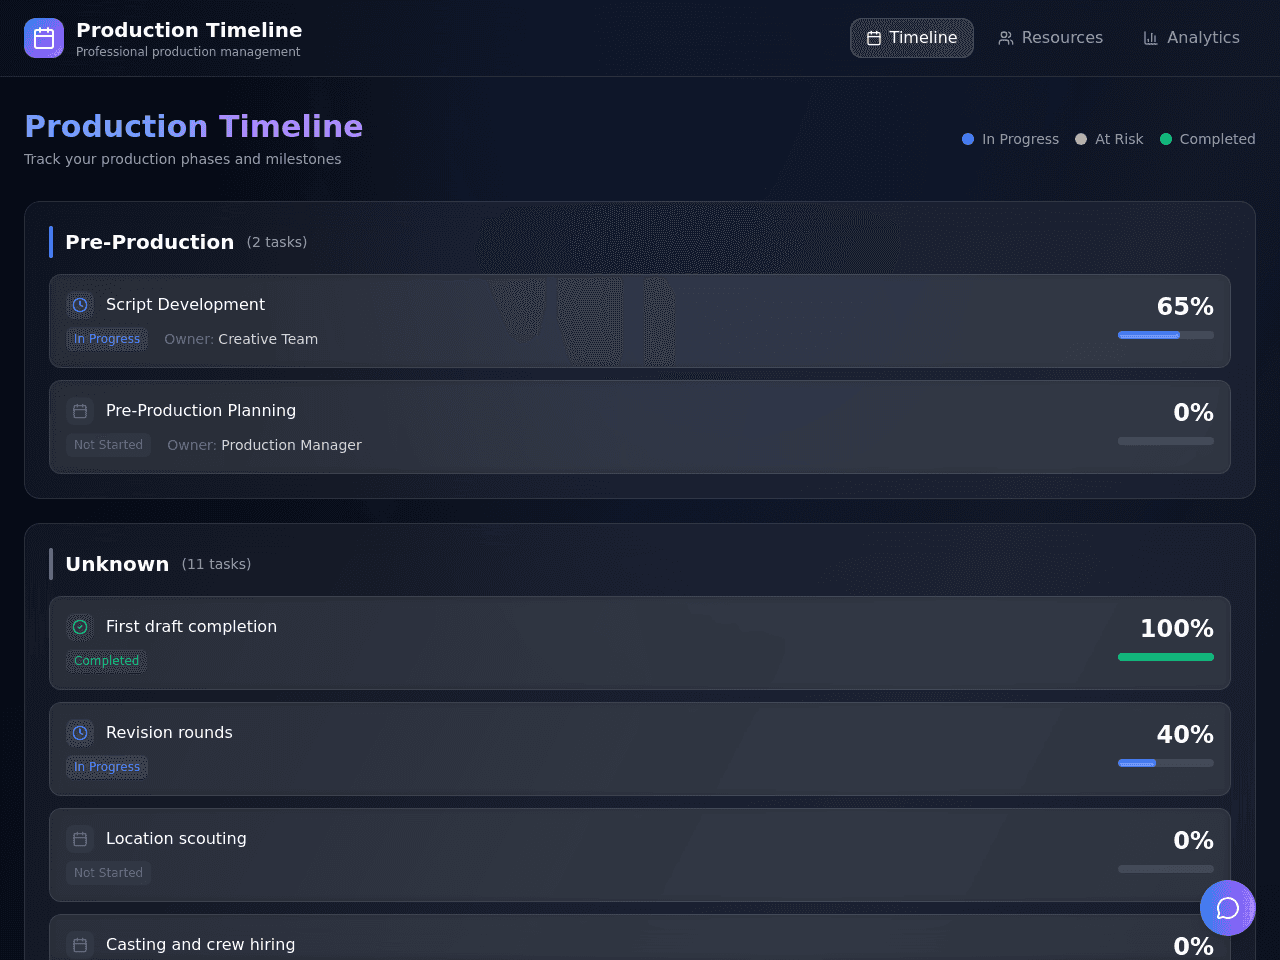The height and width of the screenshot is (960, 1280).
Task: Click the calendar icon in Timeline tab
Action: click(874, 38)
